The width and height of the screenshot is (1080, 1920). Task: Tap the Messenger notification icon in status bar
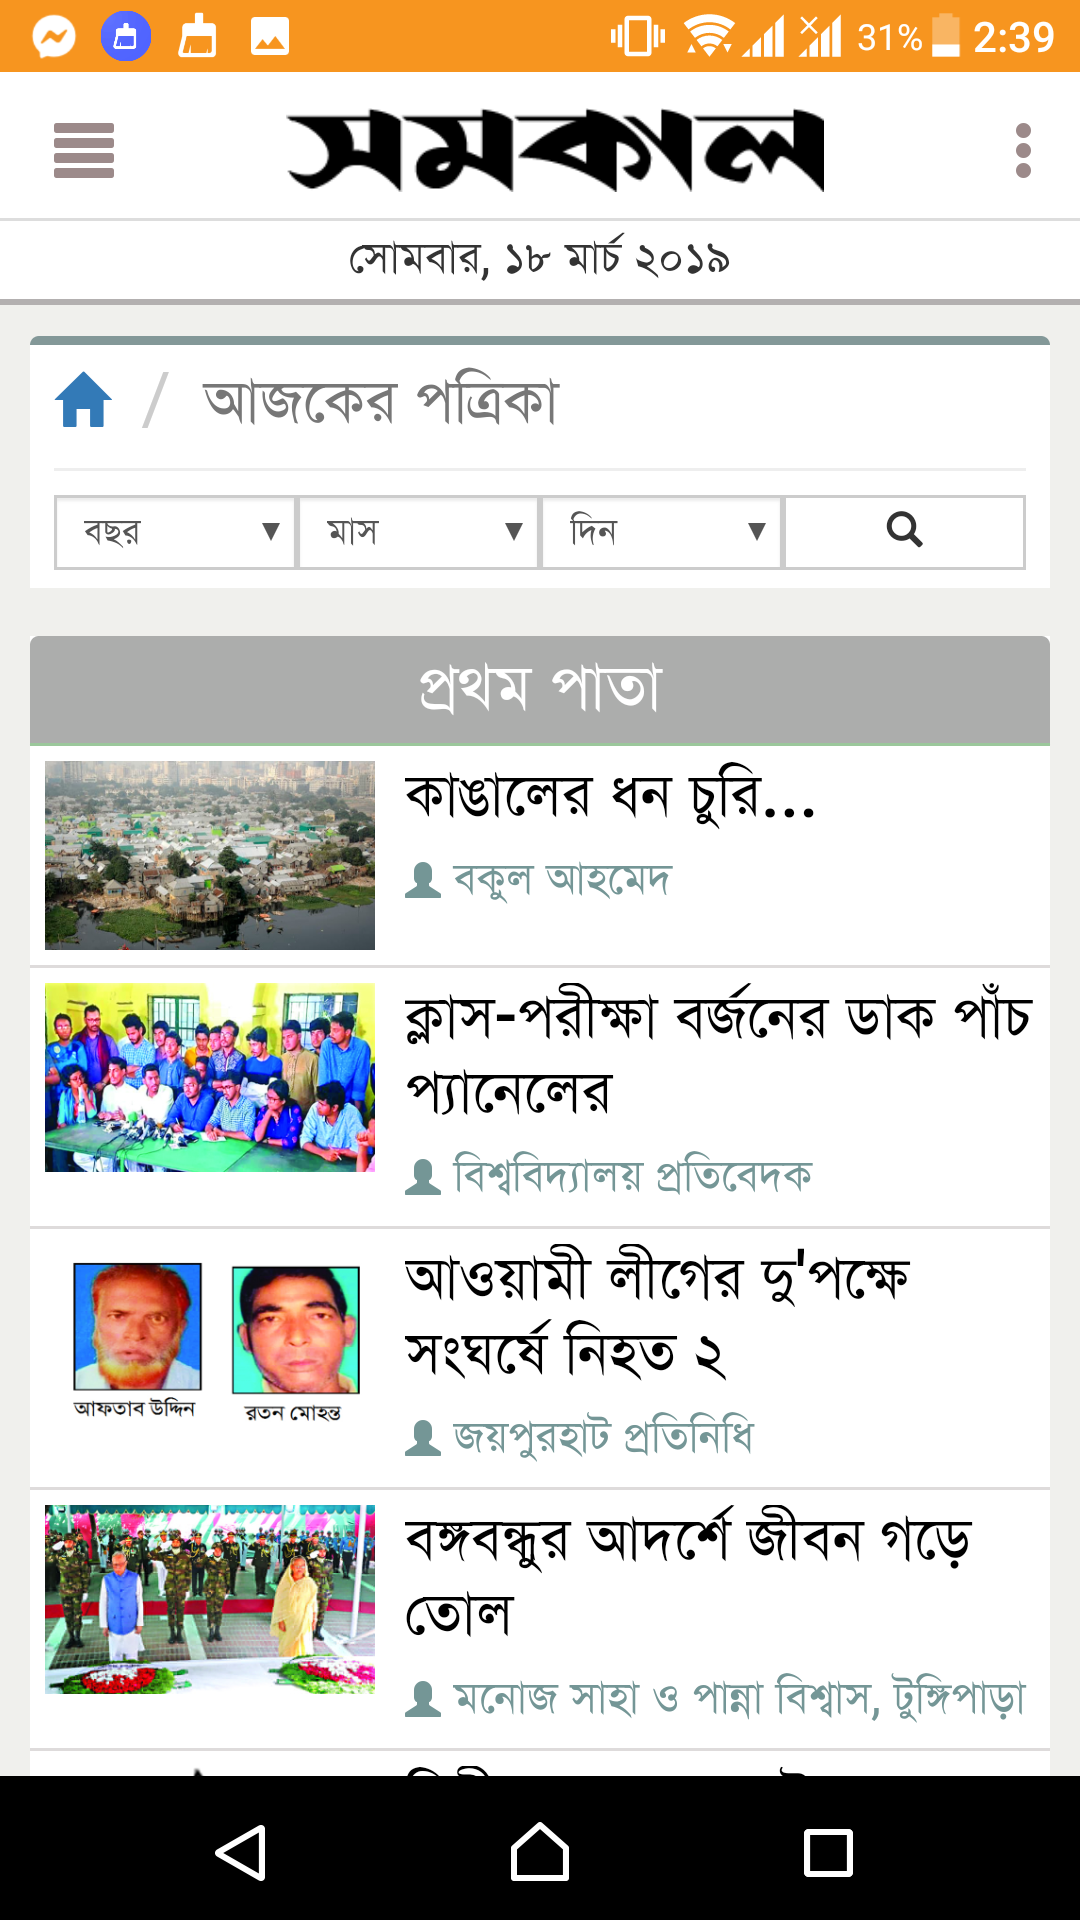(x=54, y=38)
